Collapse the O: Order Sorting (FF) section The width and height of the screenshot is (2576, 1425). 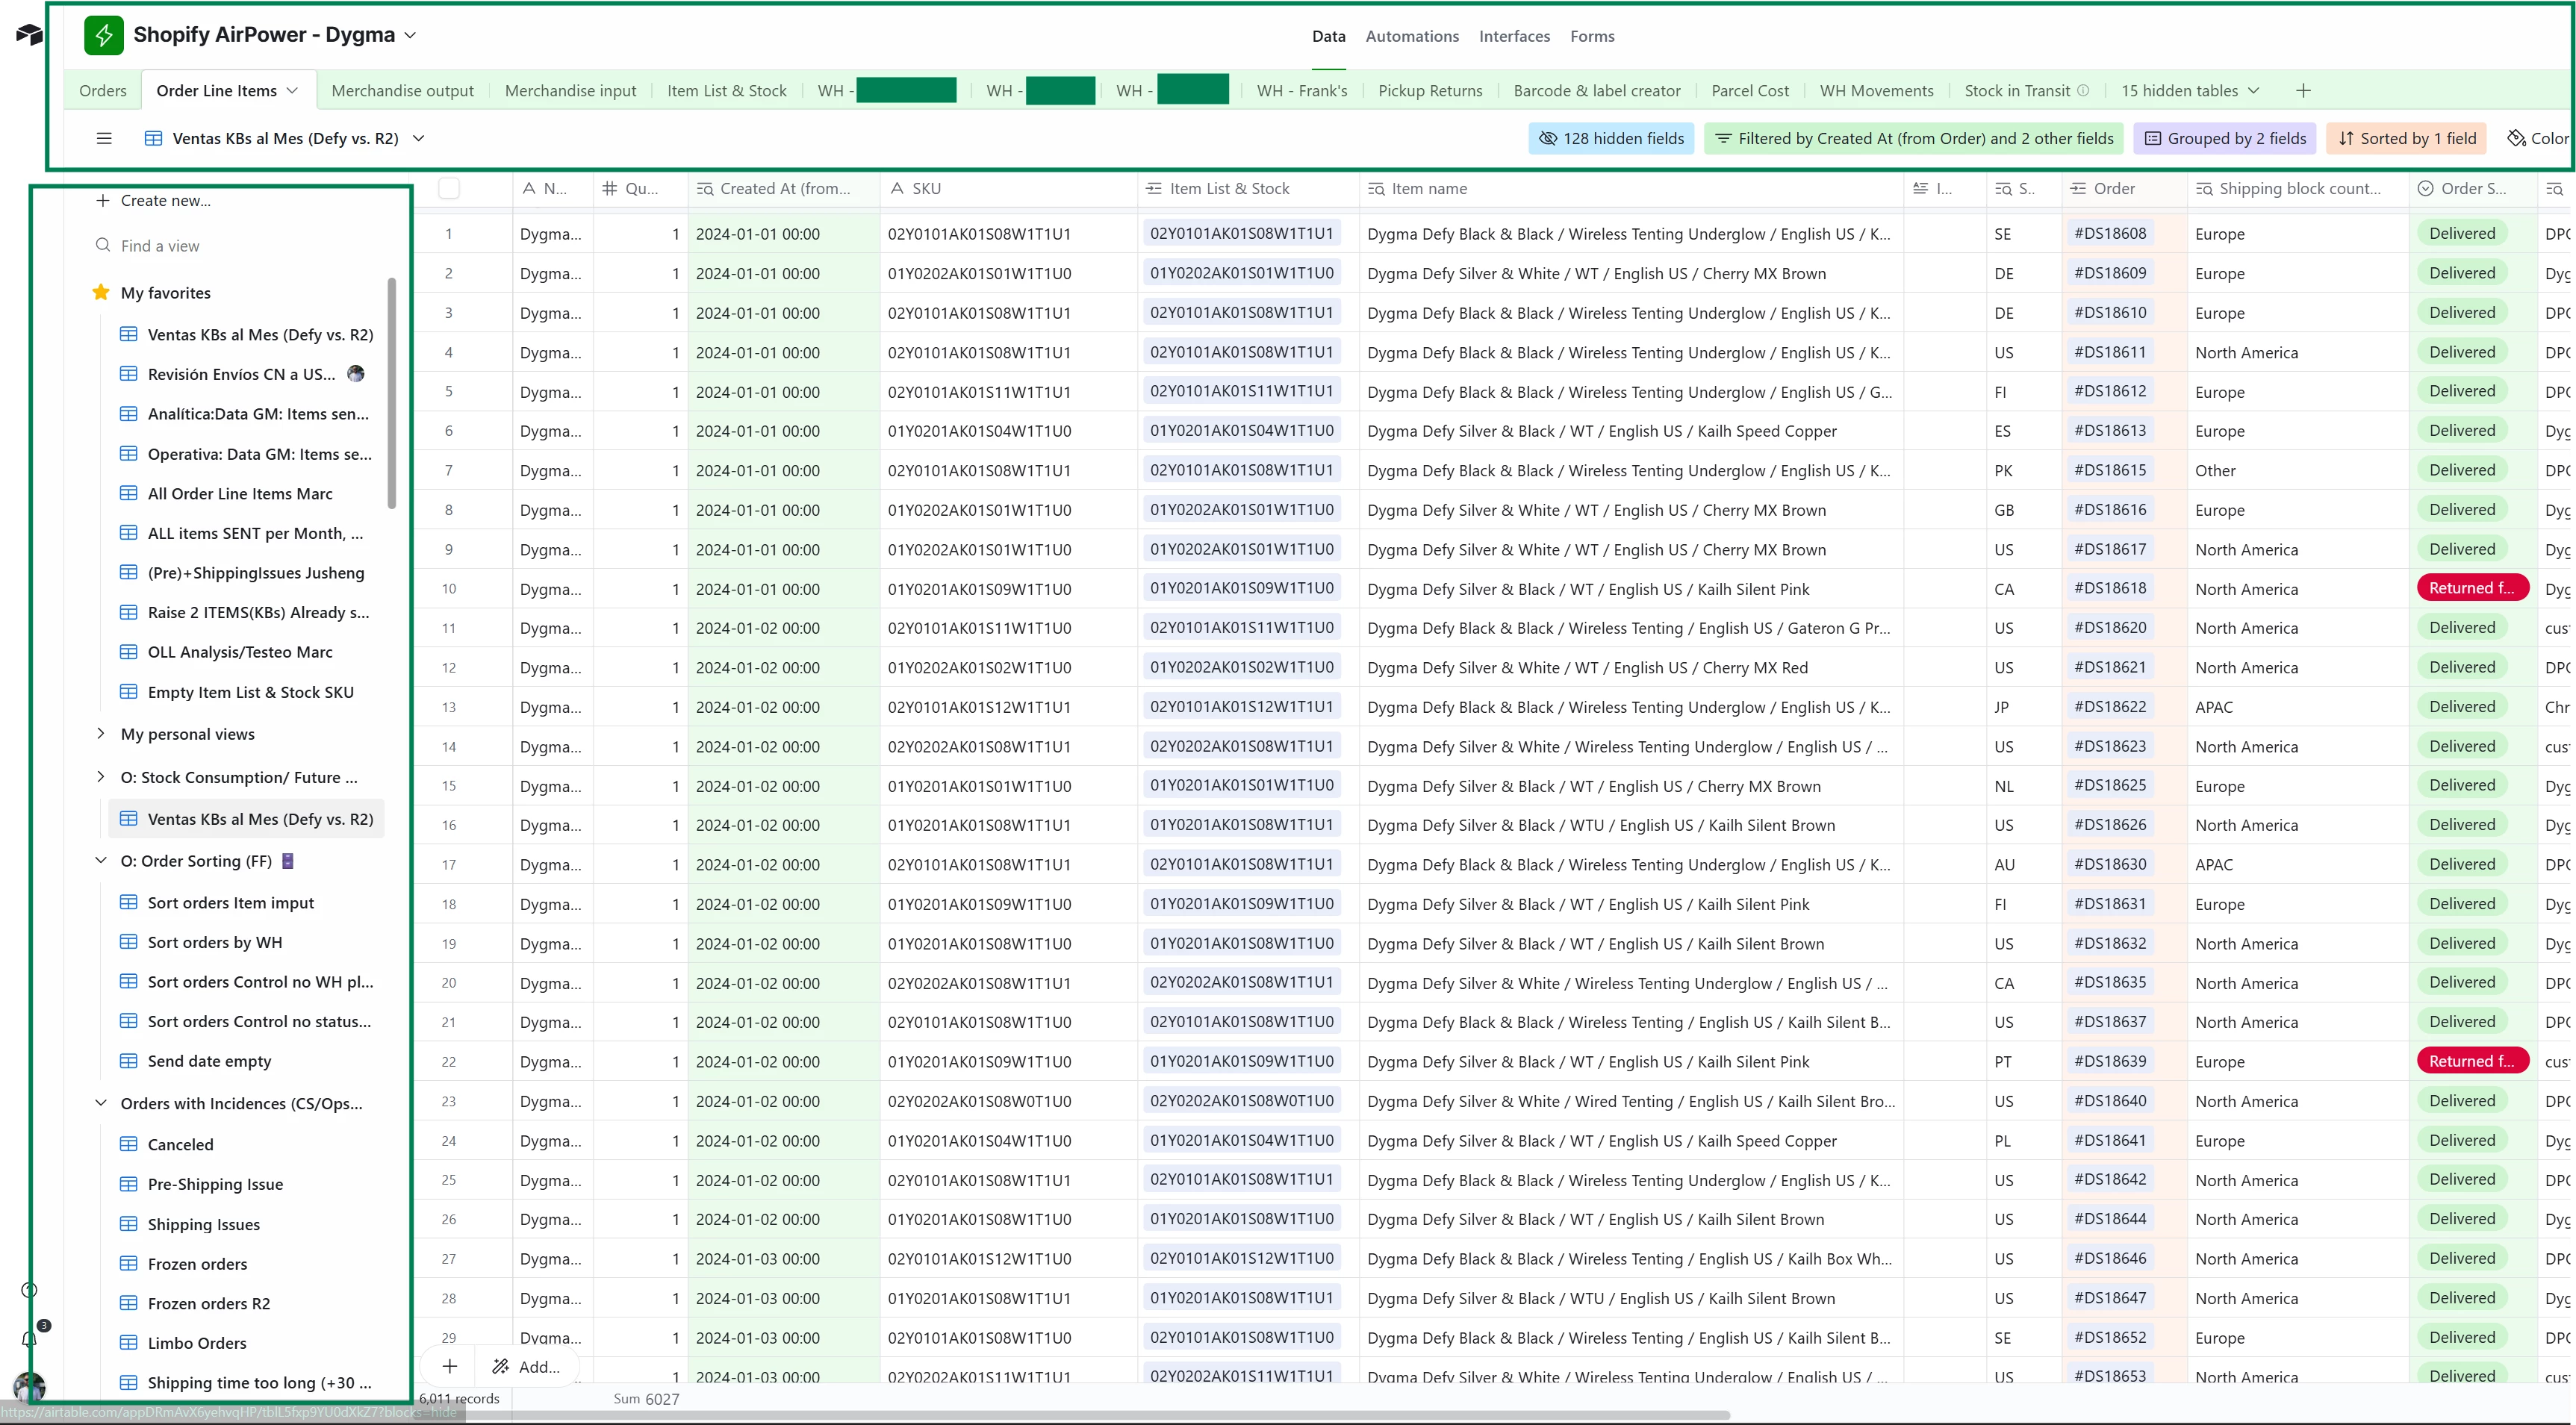coord(101,860)
